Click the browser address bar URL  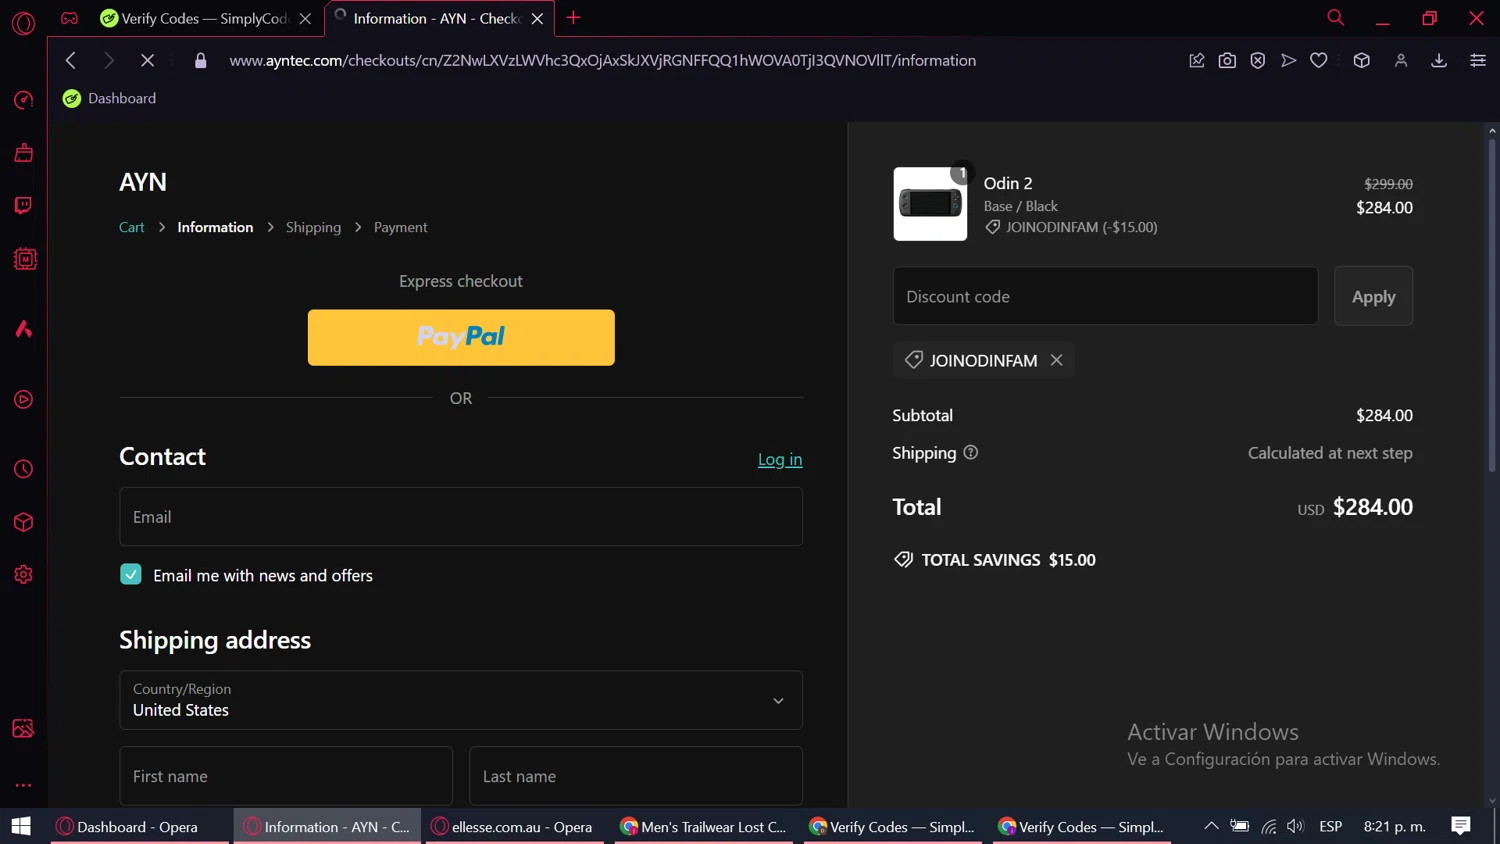(602, 60)
